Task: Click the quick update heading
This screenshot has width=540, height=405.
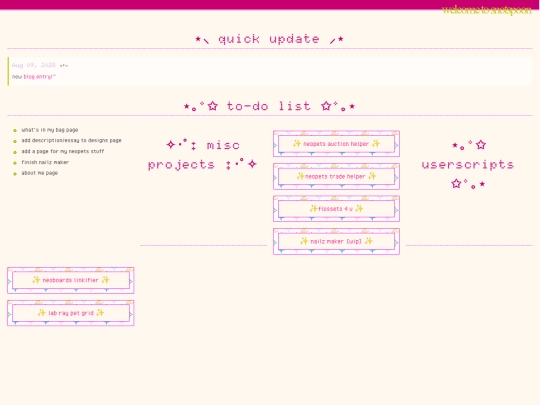Action: [269, 39]
